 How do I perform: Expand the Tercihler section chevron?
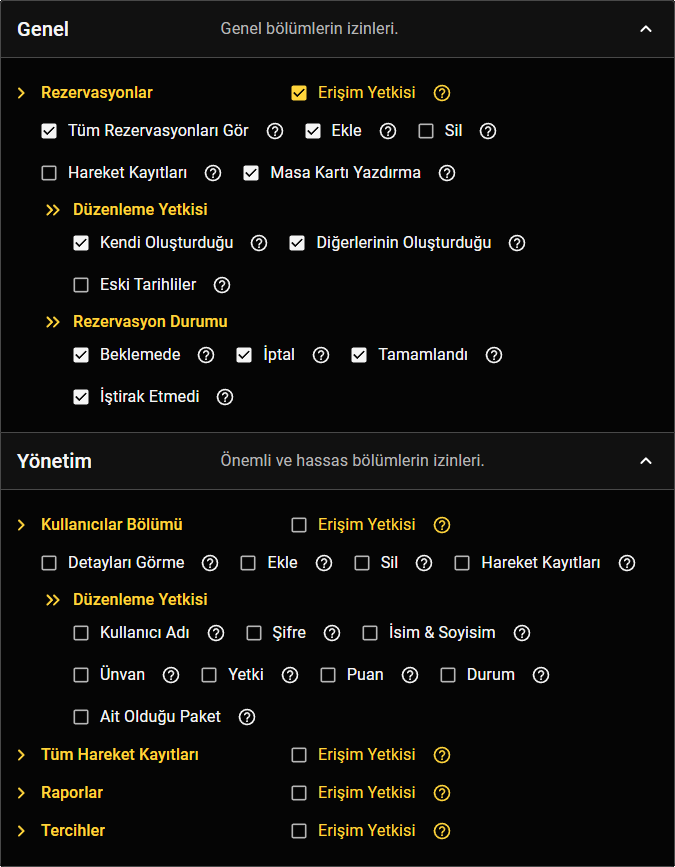click(x=19, y=830)
